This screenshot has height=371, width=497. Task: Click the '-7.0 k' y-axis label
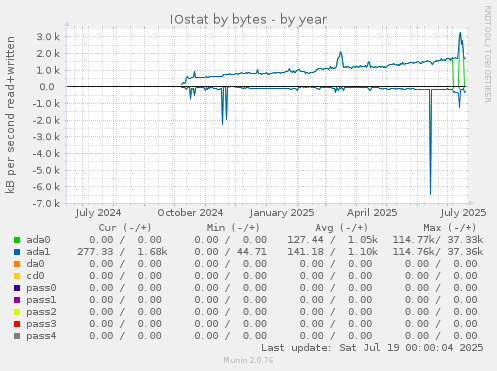click(46, 203)
